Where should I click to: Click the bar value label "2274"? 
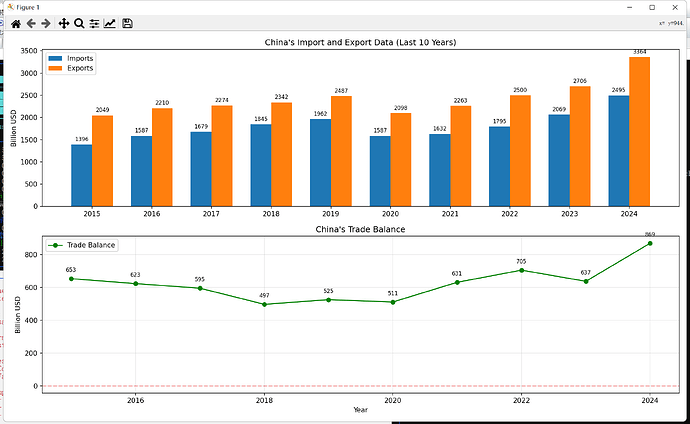(222, 100)
